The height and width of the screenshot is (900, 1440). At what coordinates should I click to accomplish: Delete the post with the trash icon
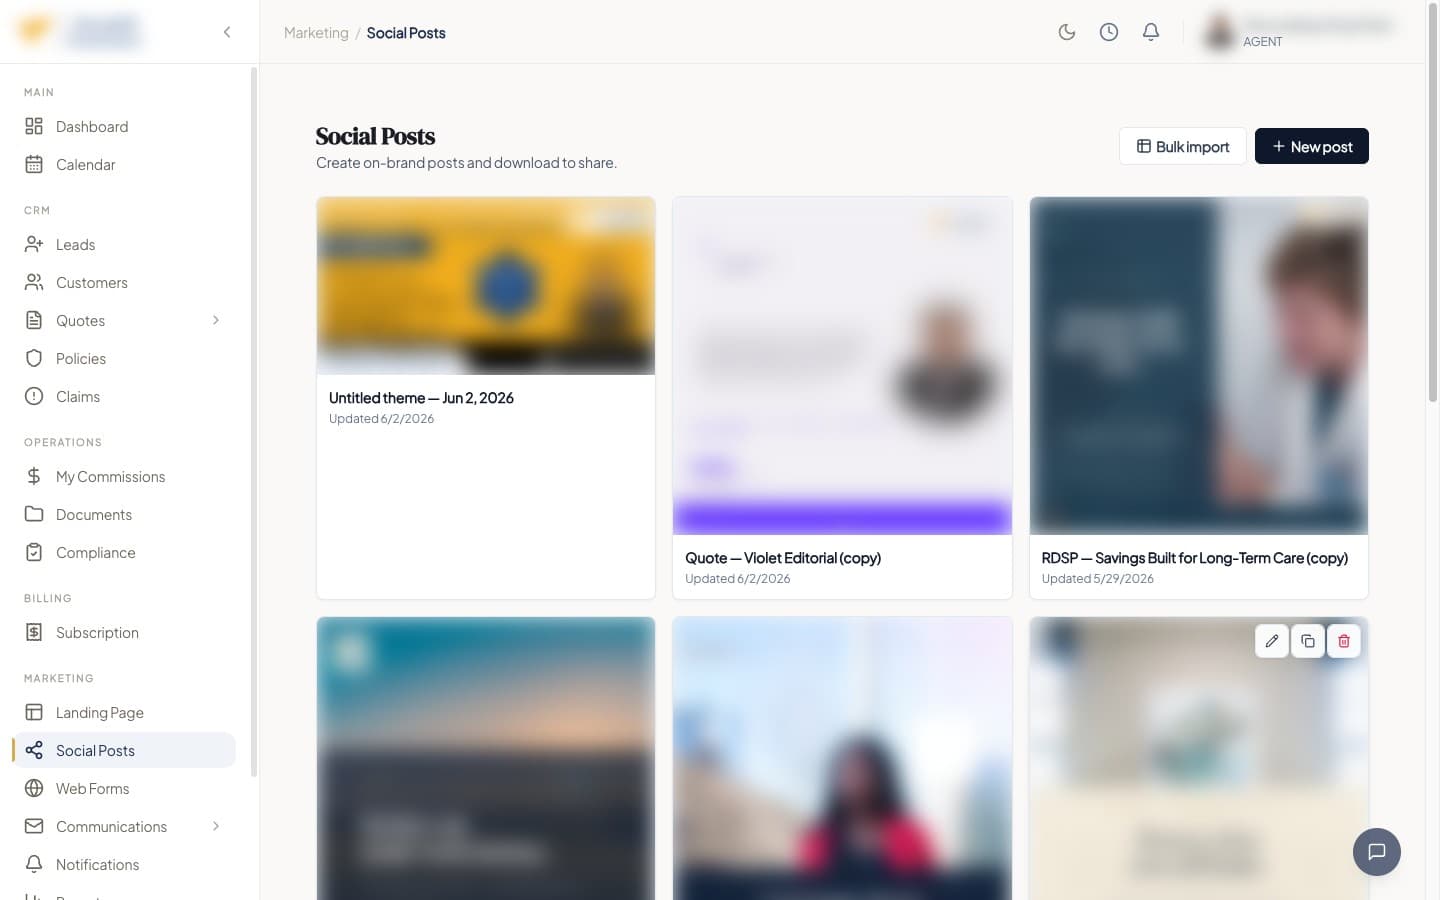[x=1344, y=641]
